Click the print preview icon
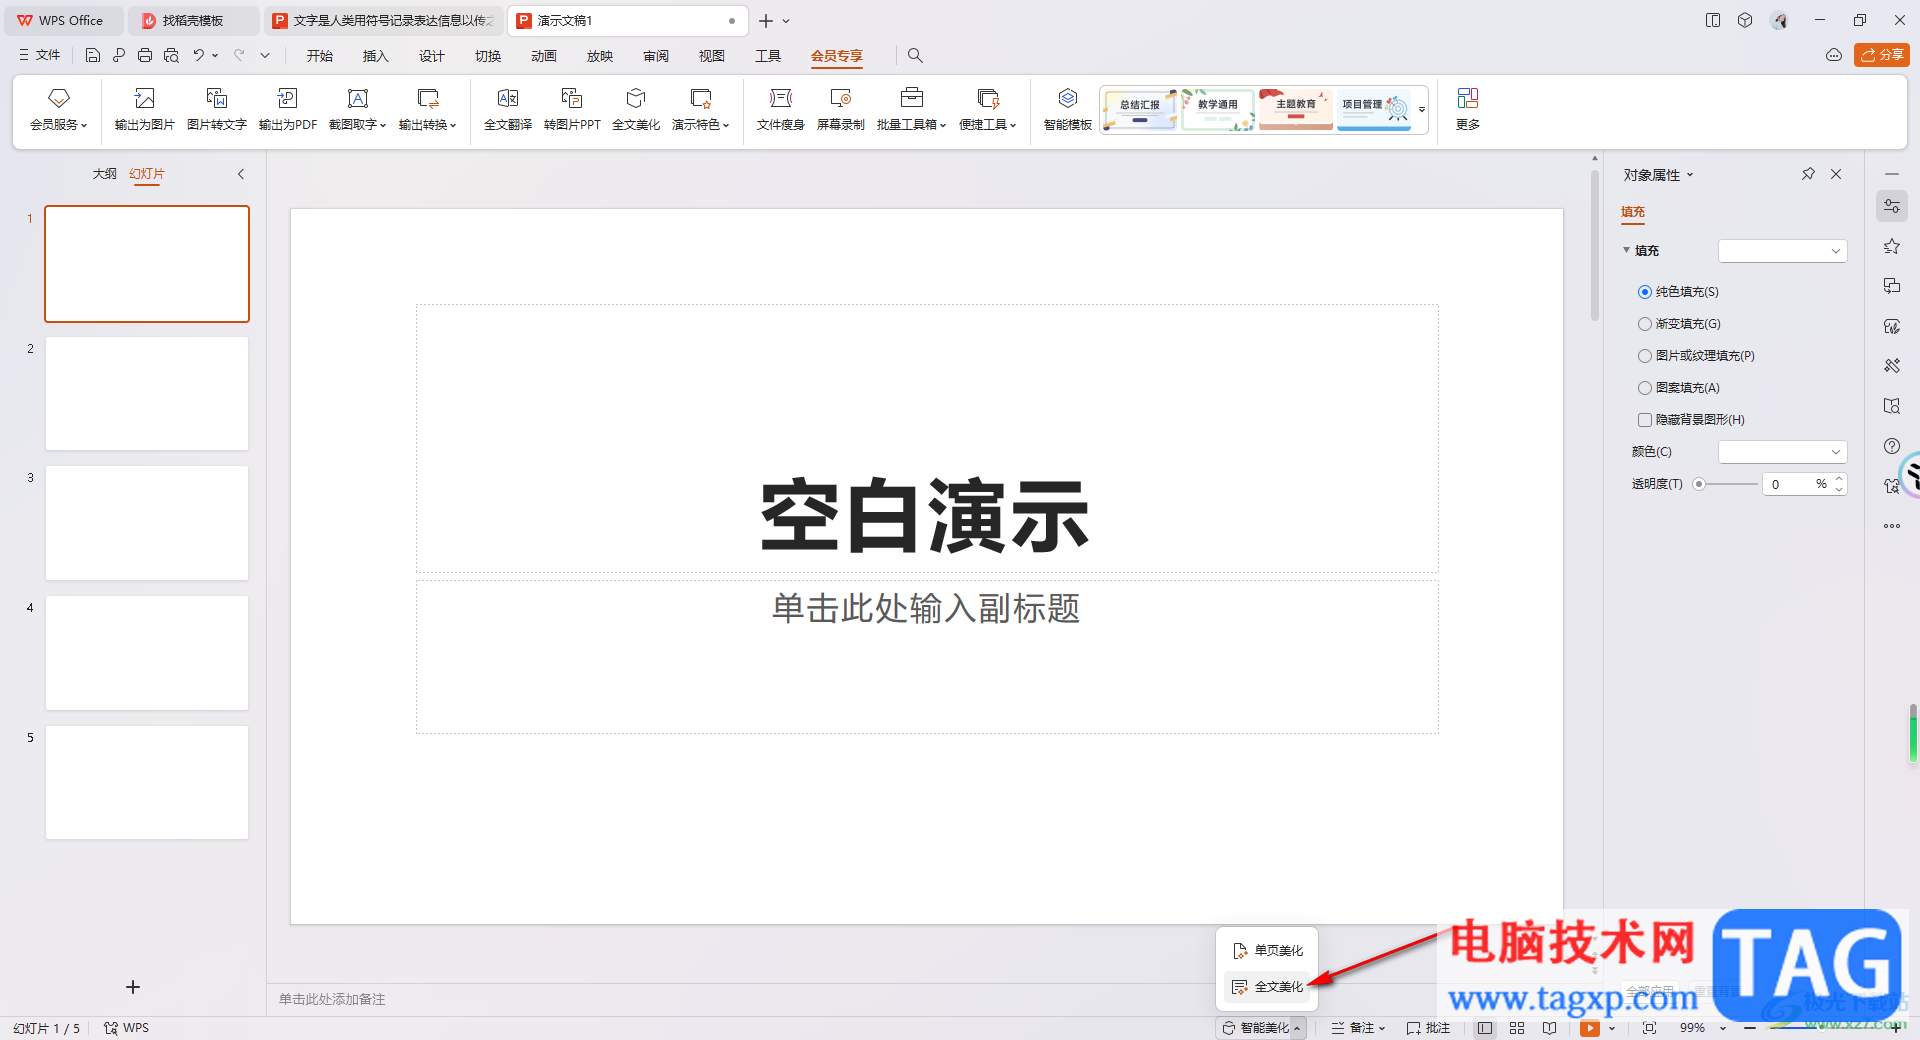The image size is (1920, 1040). coord(171,56)
